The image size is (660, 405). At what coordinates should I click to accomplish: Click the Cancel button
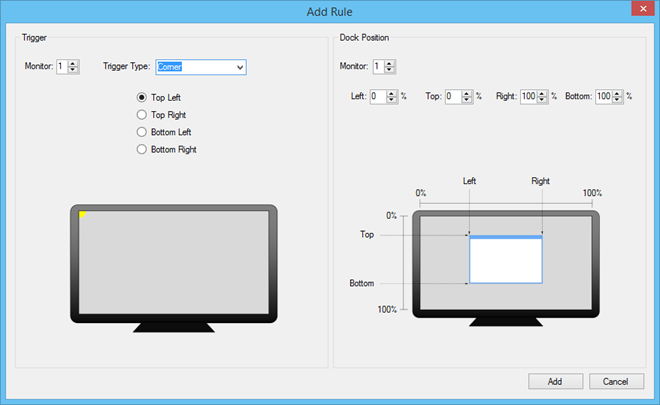tap(616, 381)
